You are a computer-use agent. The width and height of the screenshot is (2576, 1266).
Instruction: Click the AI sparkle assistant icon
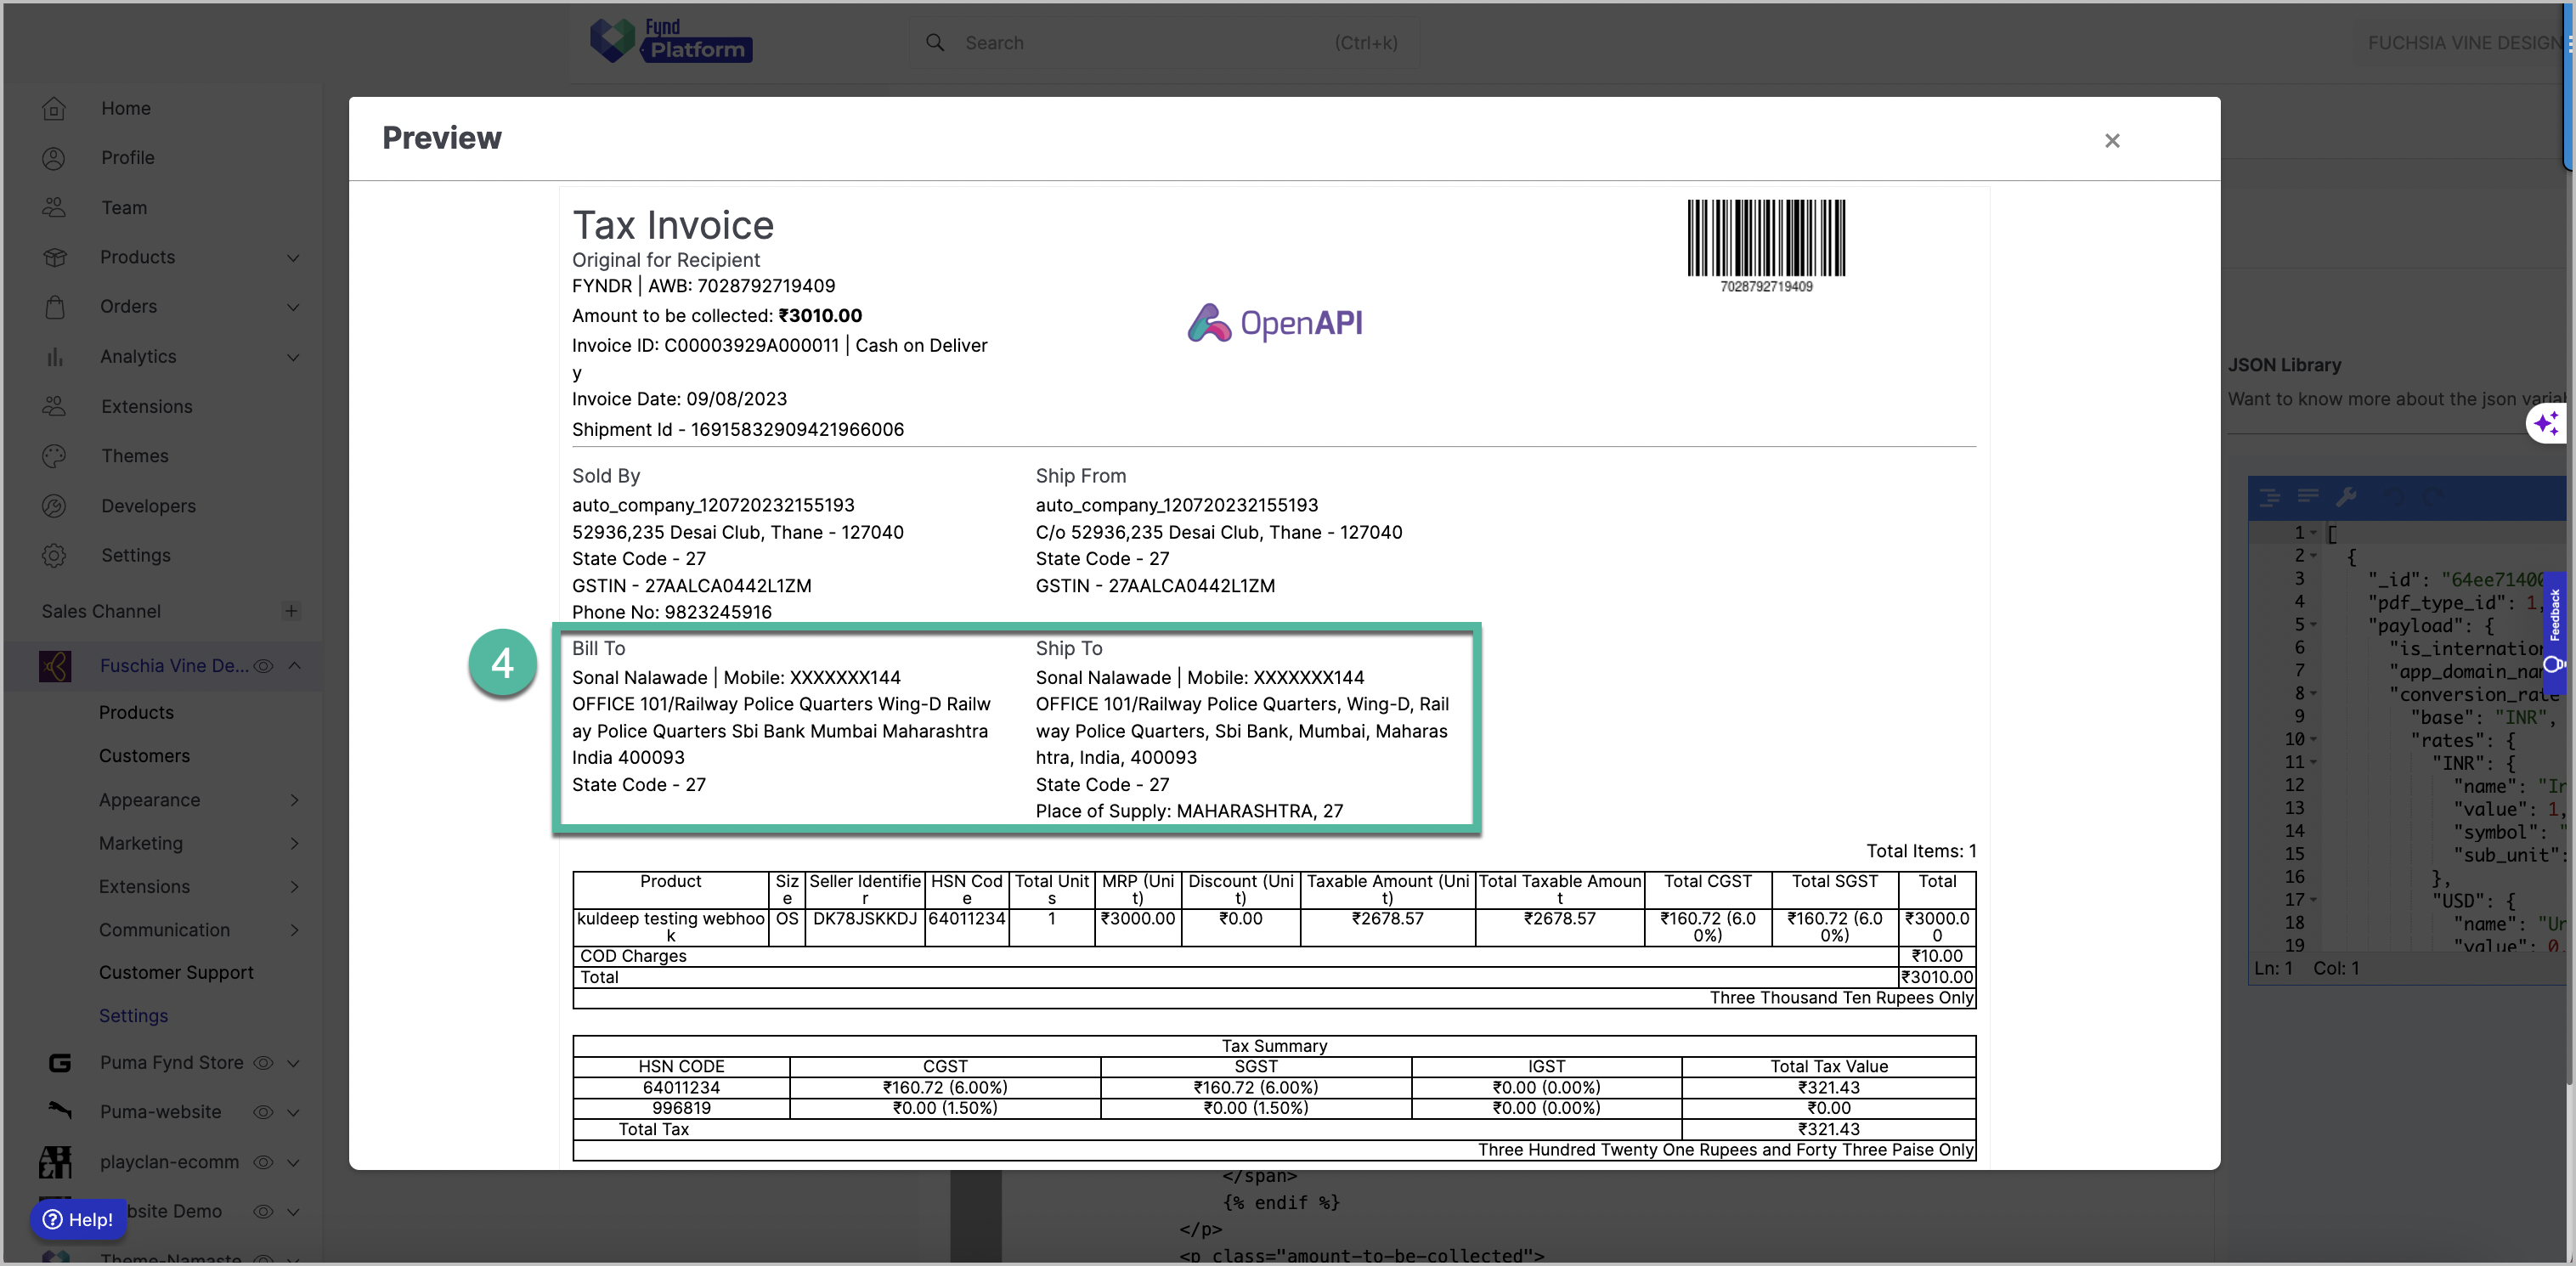pyautogui.click(x=2545, y=424)
